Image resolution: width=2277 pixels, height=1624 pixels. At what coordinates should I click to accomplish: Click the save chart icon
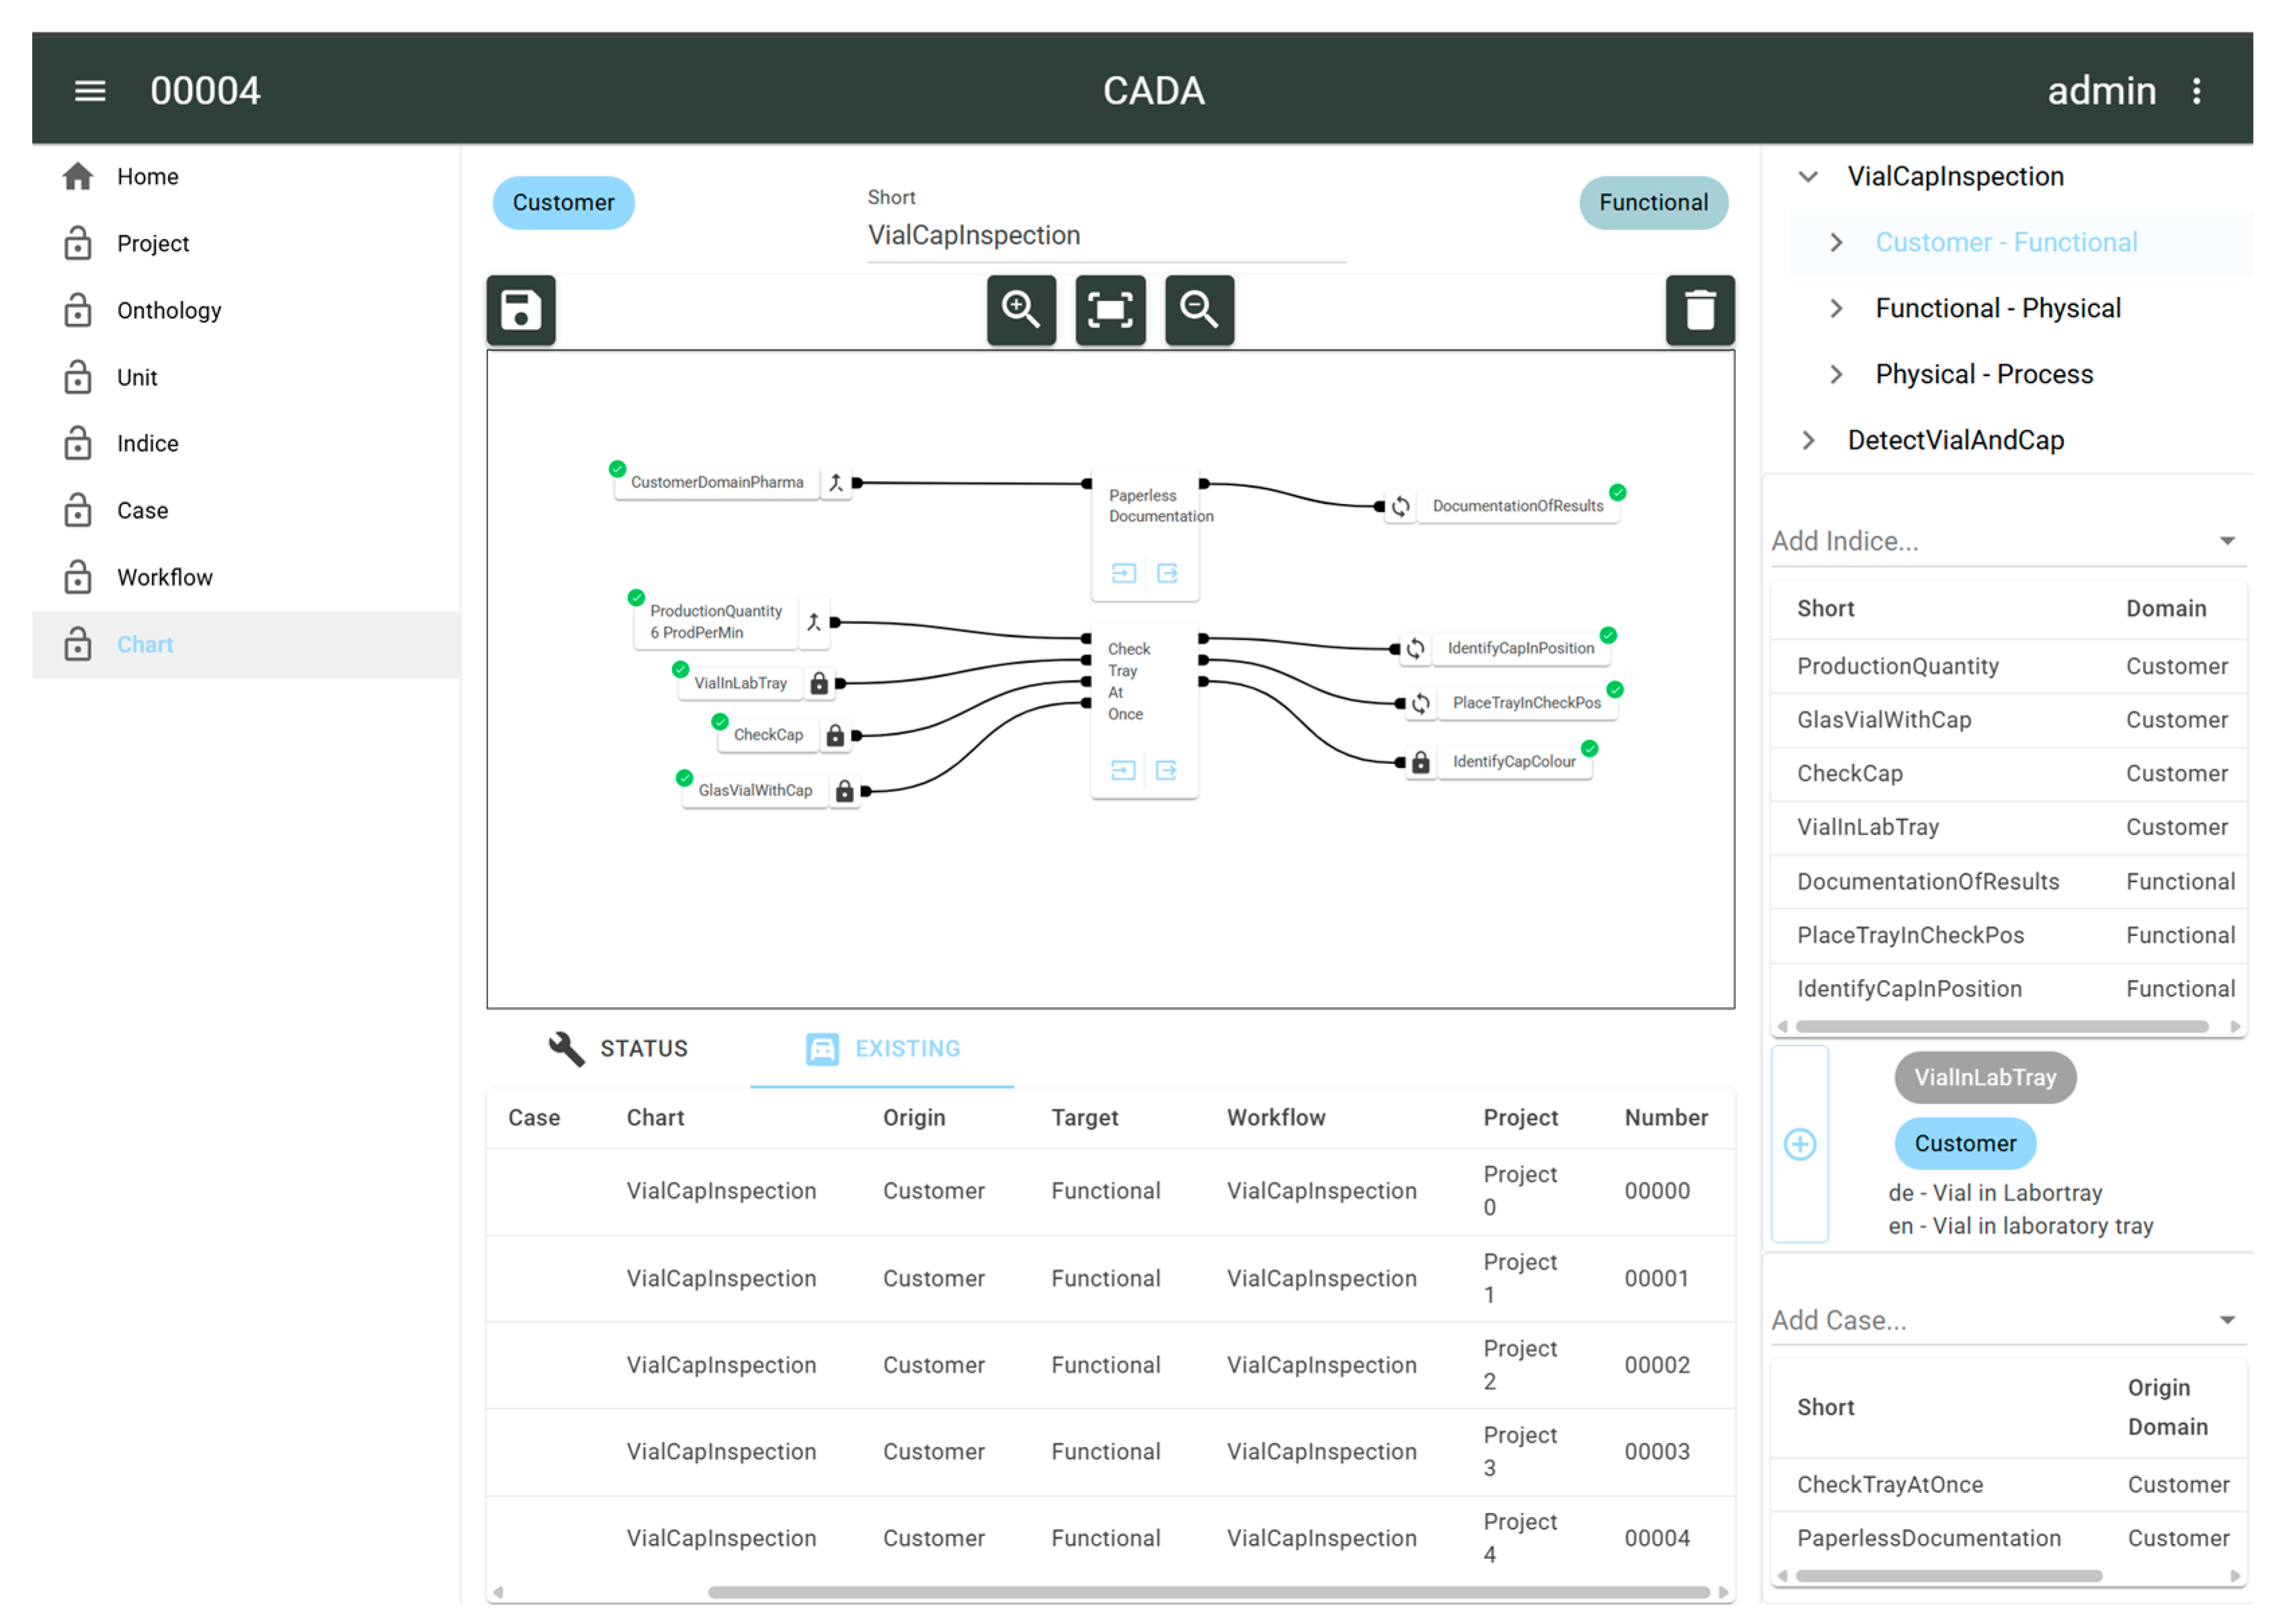click(x=520, y=310)
